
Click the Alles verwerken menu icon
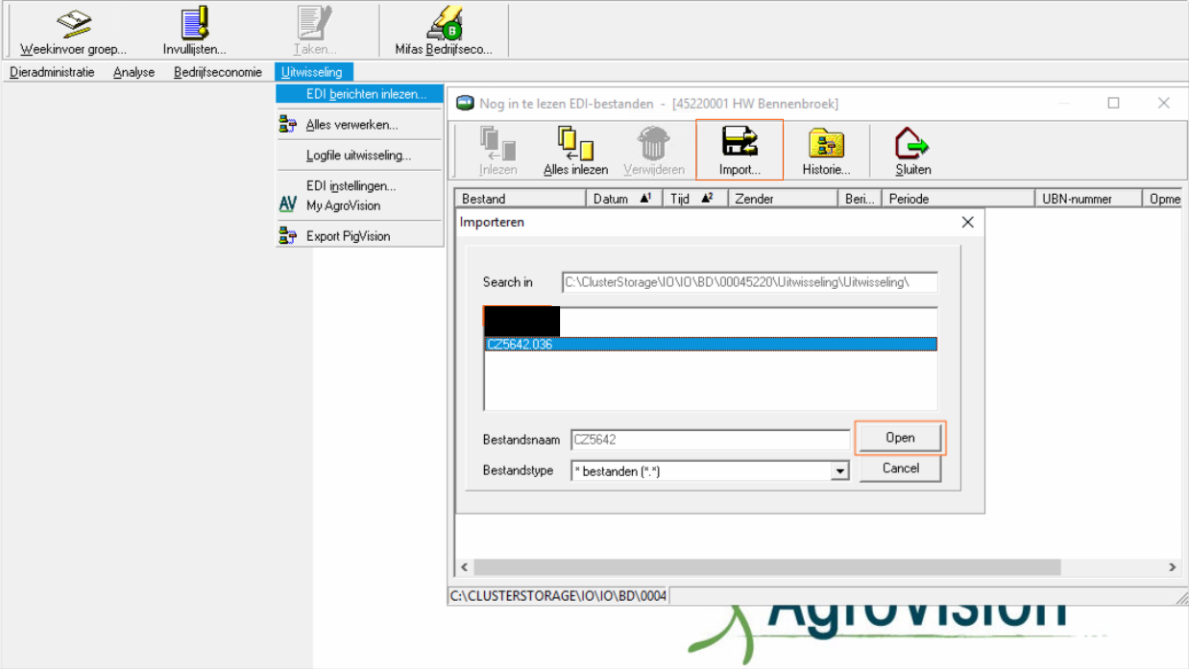click(x=287, y=124)
